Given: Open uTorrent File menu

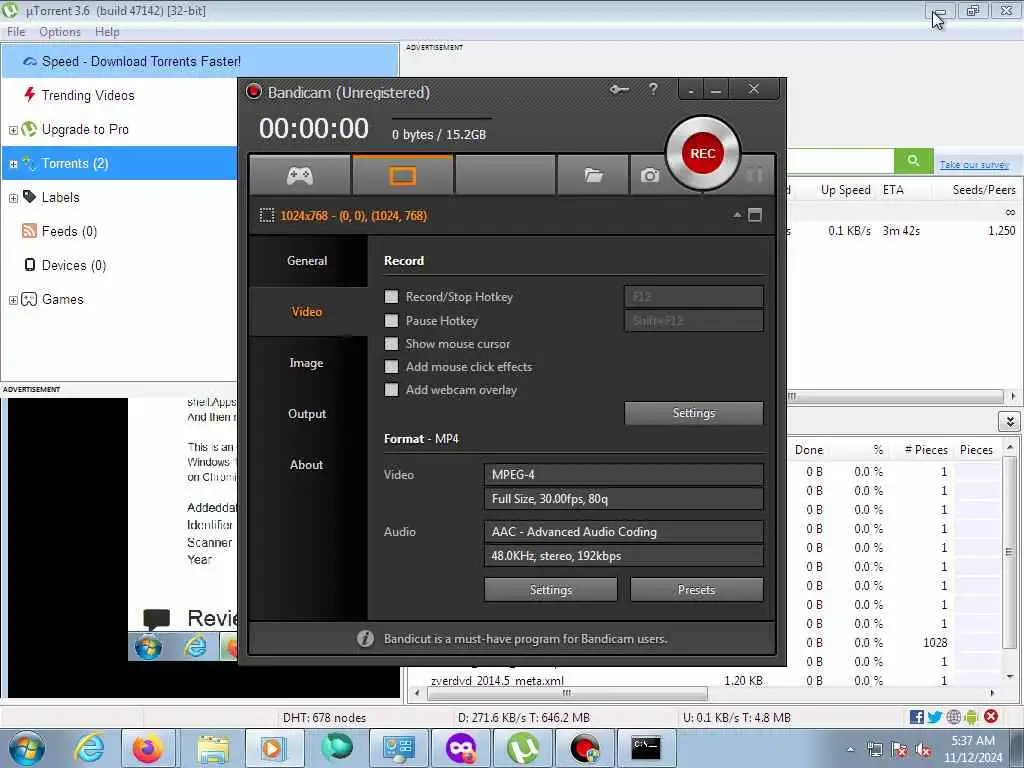Looking at the screenshot, I should [16, 32].
